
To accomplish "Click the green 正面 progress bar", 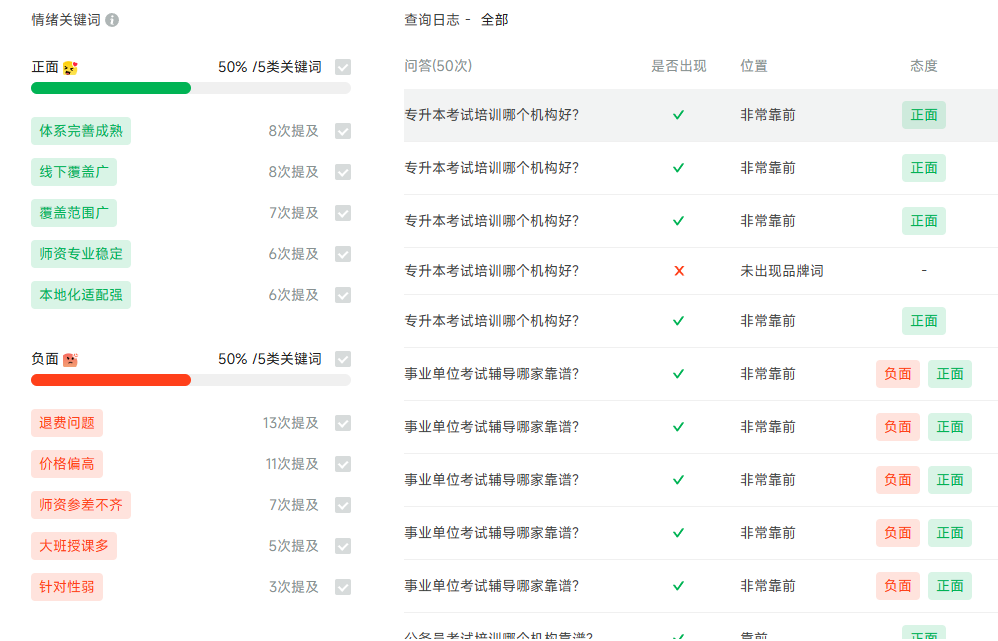I will point(111,88).
